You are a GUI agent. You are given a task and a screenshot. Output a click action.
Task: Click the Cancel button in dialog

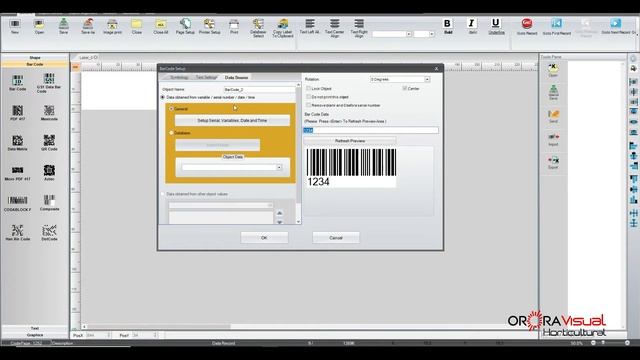point(336,238)
